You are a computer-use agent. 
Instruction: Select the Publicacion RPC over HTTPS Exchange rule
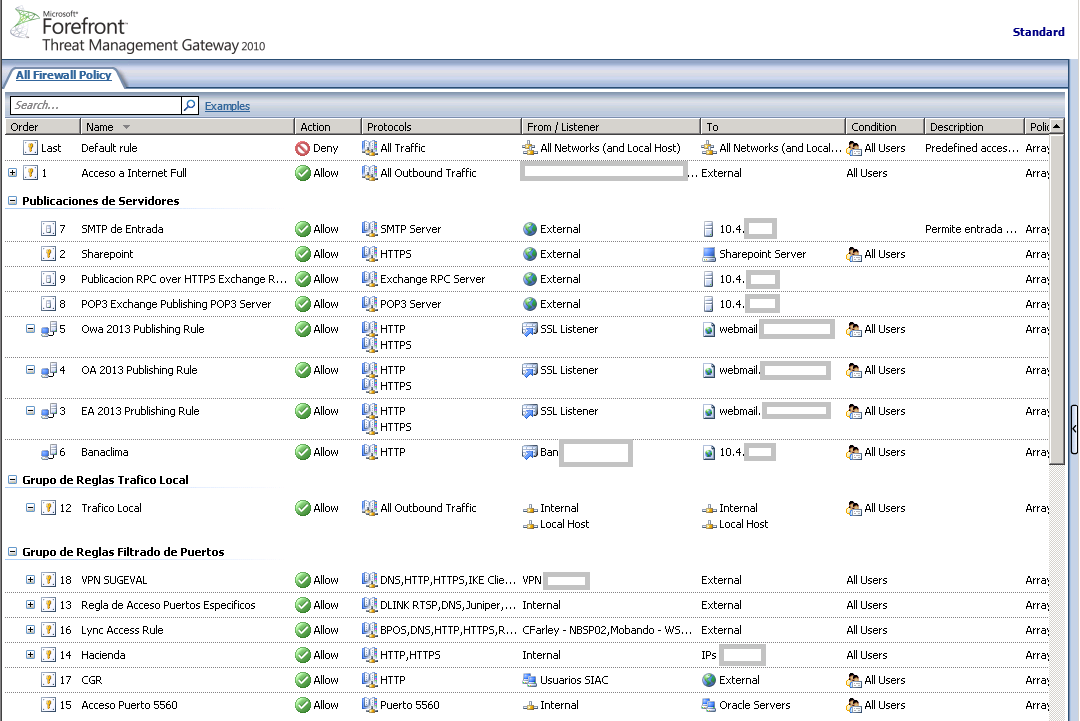(x=184, y=279)
